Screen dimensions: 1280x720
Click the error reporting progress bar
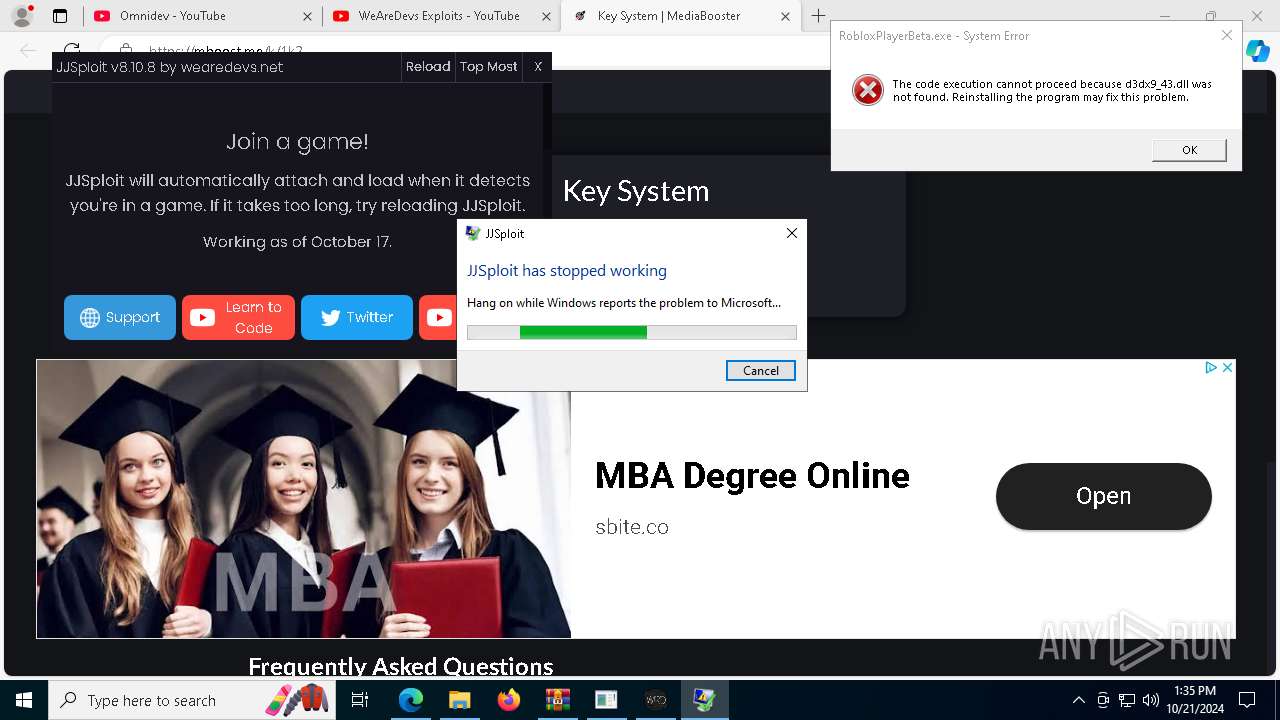point(632,332)
